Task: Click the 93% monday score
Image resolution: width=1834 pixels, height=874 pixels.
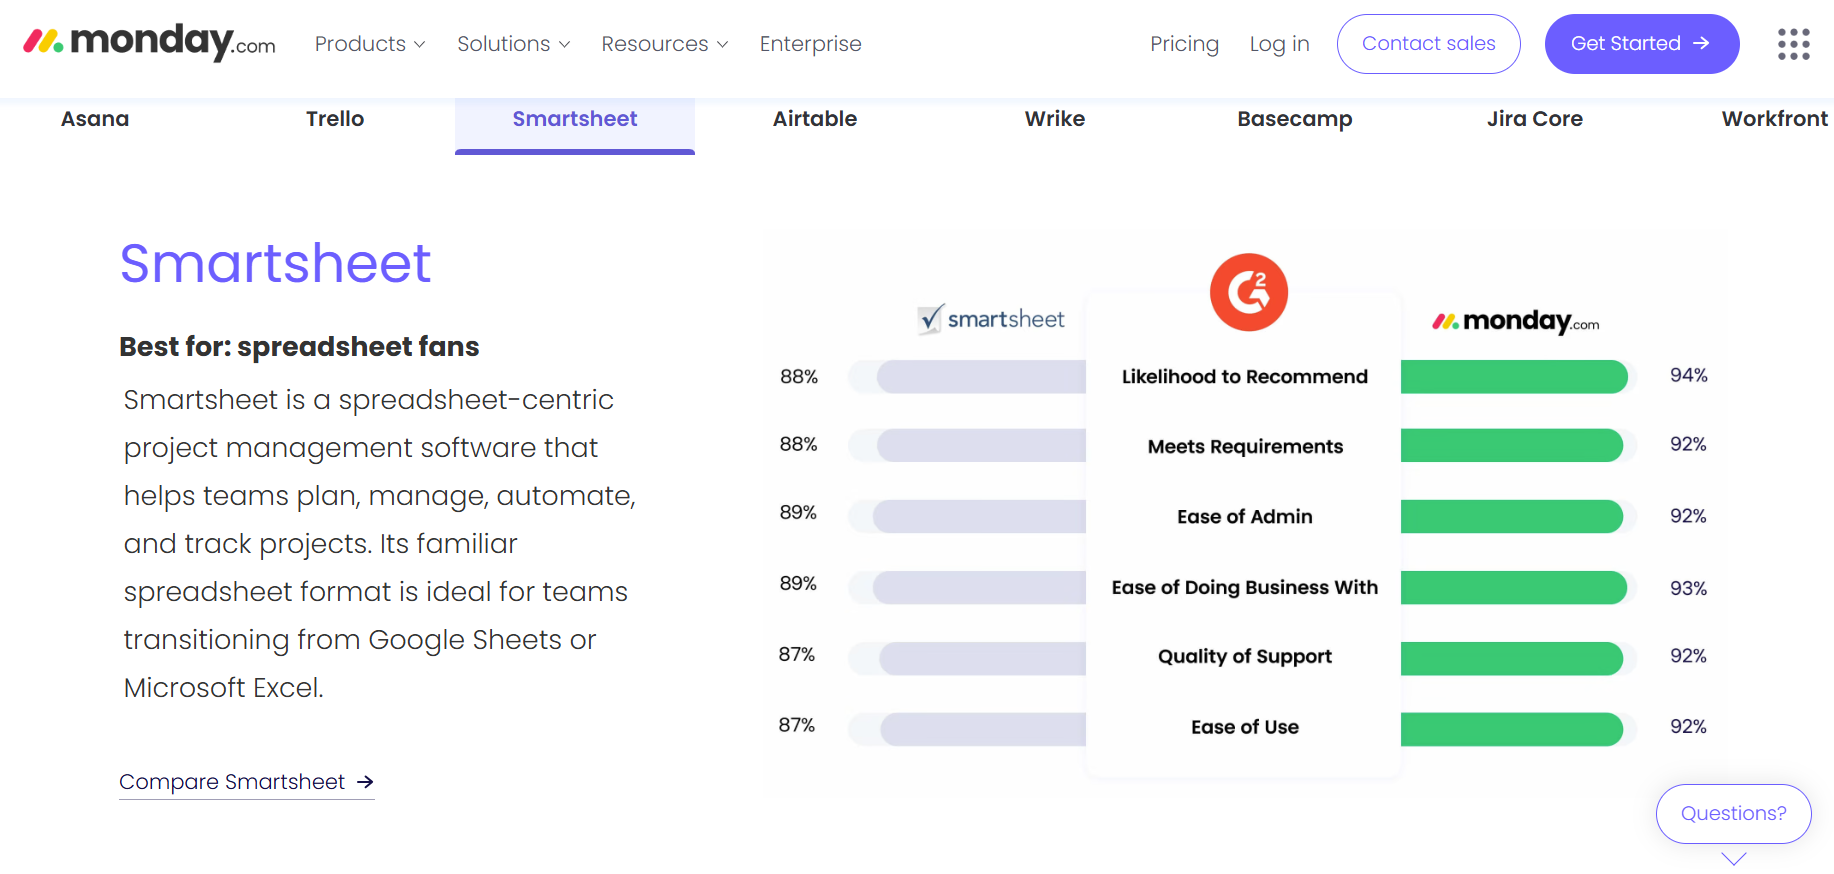Action: click(x=1688, y=588)
